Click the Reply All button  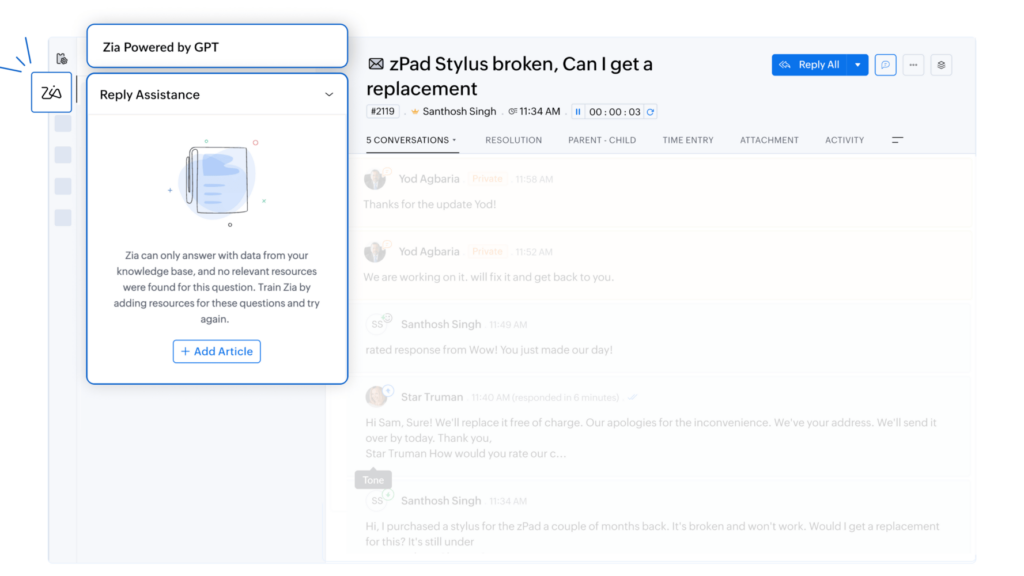[810, 65]
